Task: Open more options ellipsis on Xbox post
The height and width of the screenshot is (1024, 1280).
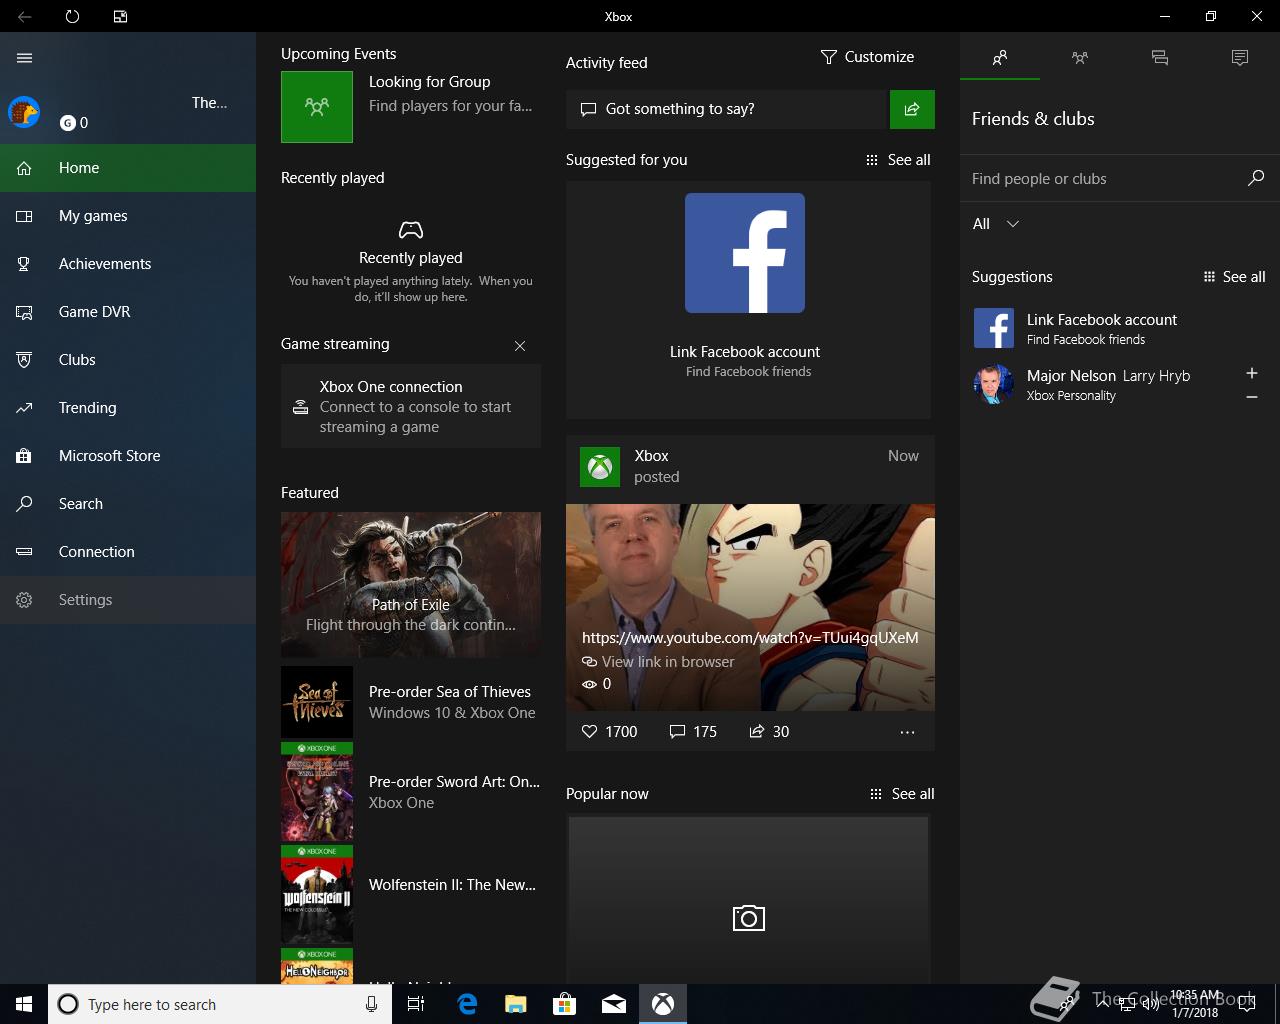Action: click(907, 732)
